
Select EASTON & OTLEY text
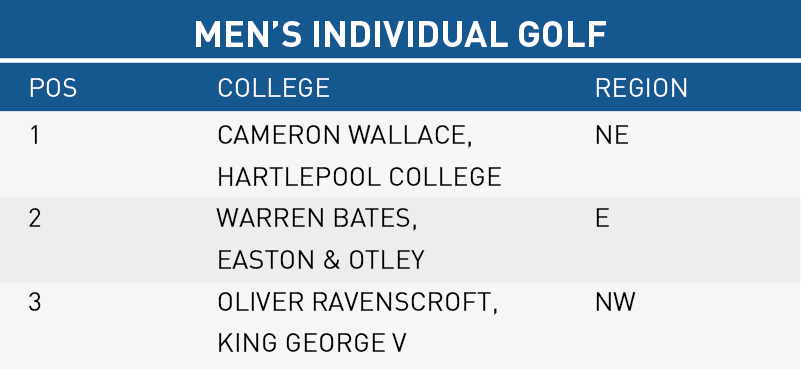click(321, 260)
